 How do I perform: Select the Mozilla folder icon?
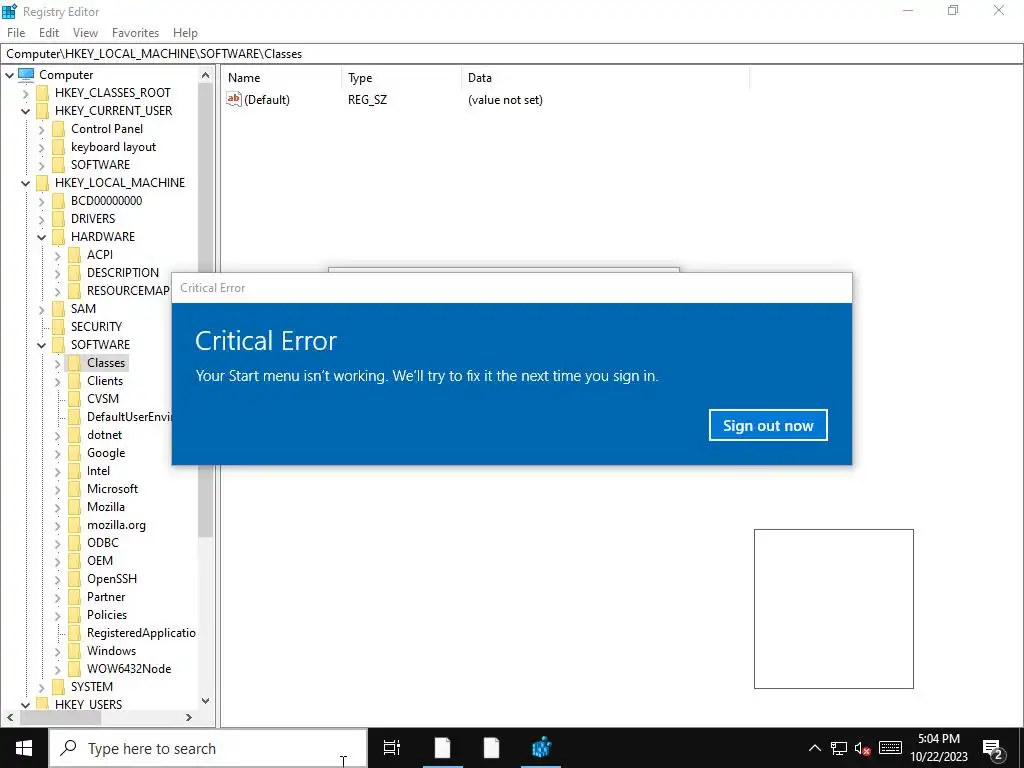74,507
